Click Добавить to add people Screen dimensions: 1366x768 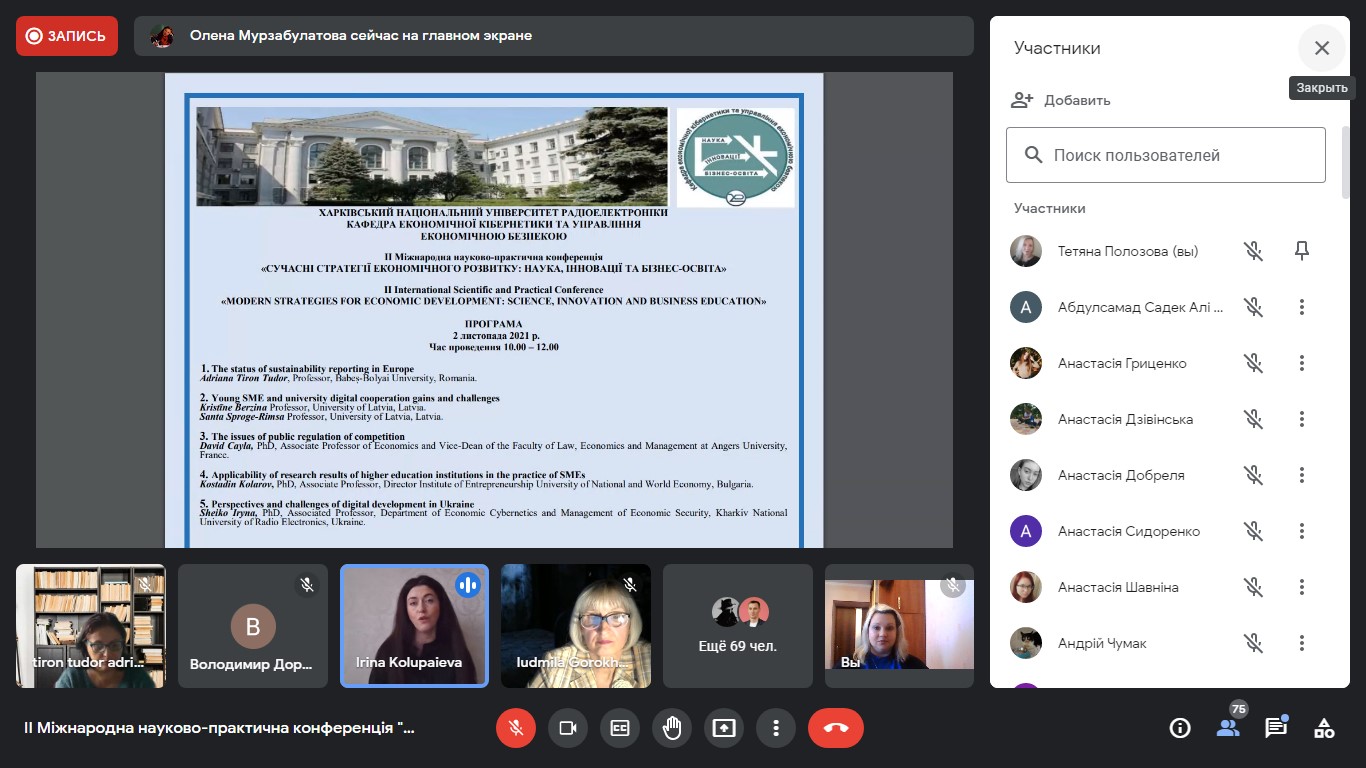pos(1062,100)
